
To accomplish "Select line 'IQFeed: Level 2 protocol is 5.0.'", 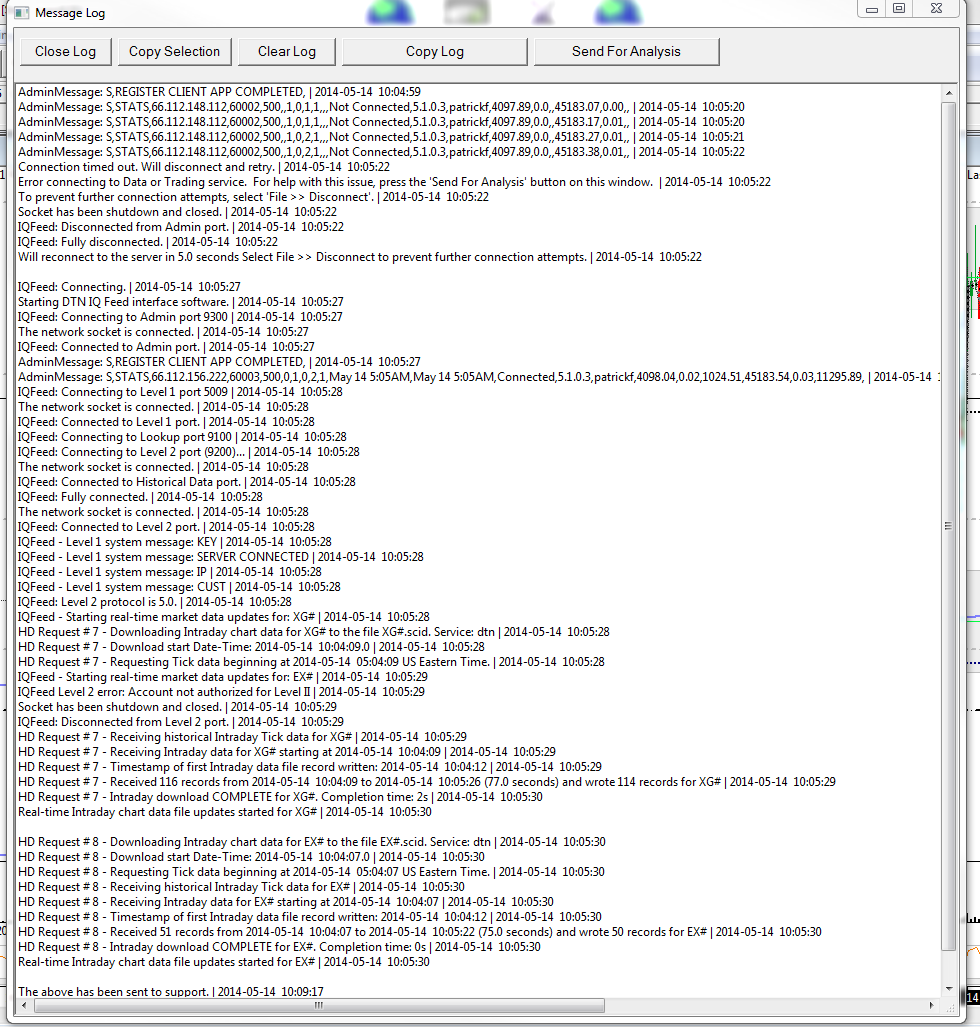I will coord(155,603).
